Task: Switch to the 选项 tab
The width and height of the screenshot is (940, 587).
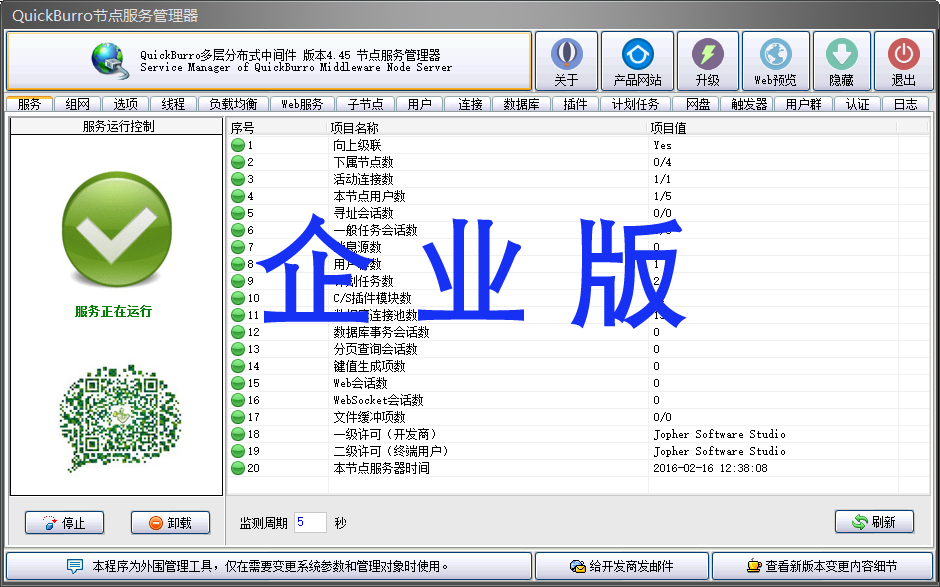Action: 125,104
